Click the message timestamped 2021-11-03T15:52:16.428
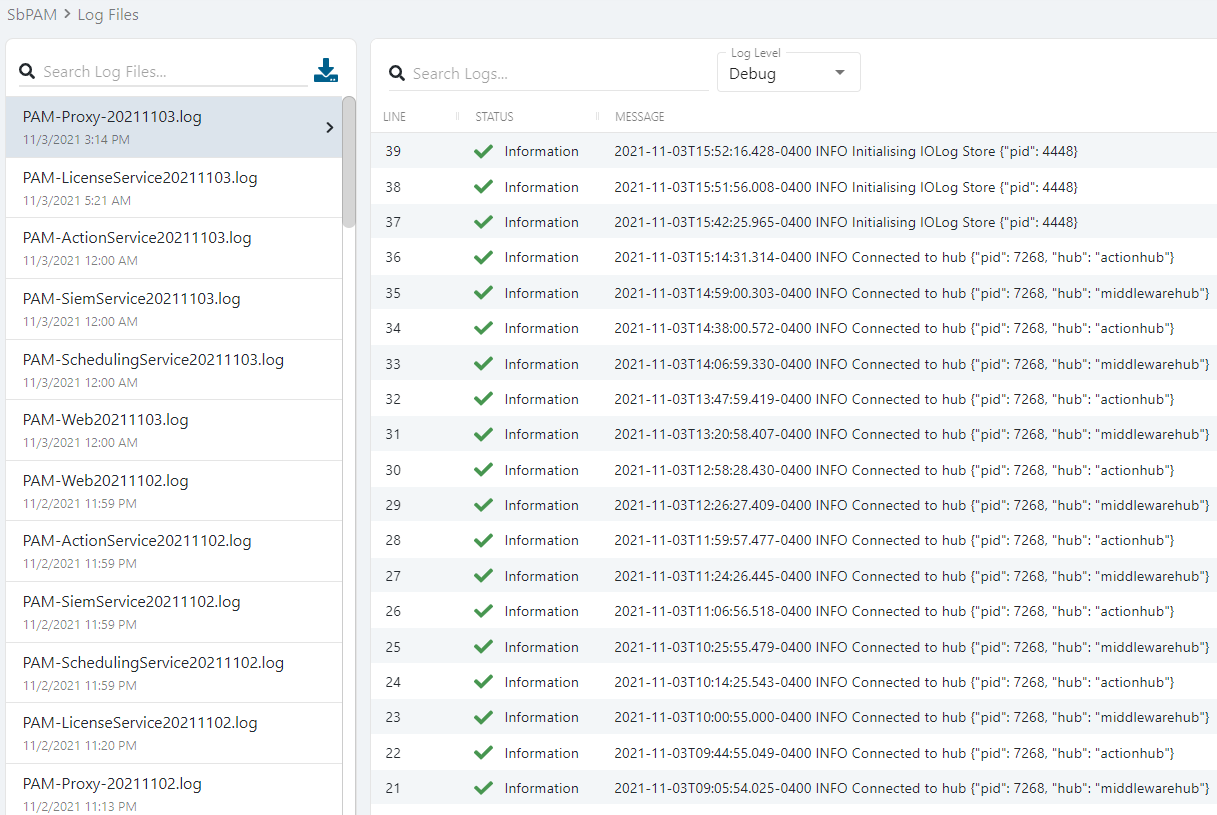This screenshot has width=1217, height=815. pyautogui.click(x=846, y=151)
